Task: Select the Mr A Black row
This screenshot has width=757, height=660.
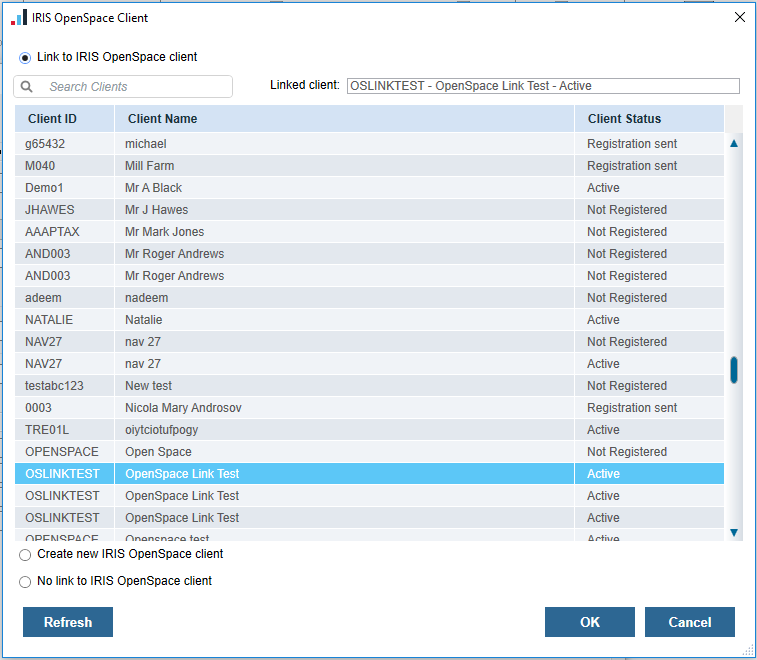Action: [369, 188]
